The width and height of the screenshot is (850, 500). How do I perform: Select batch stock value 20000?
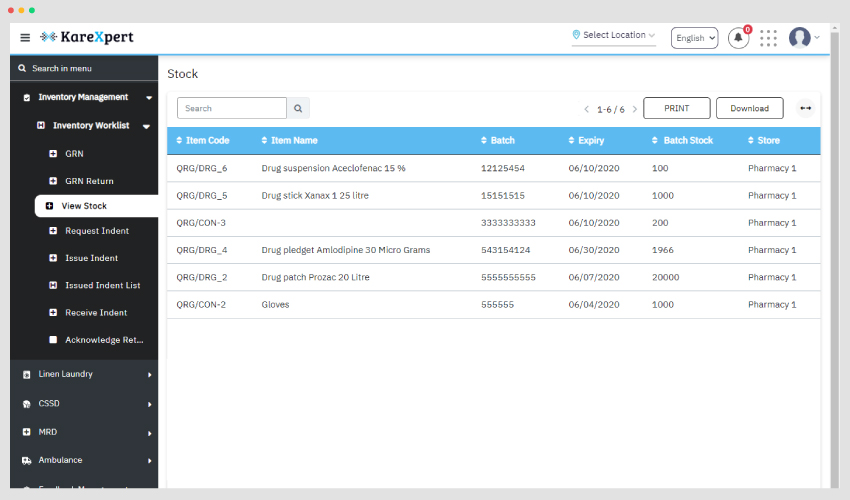[665, 277]
